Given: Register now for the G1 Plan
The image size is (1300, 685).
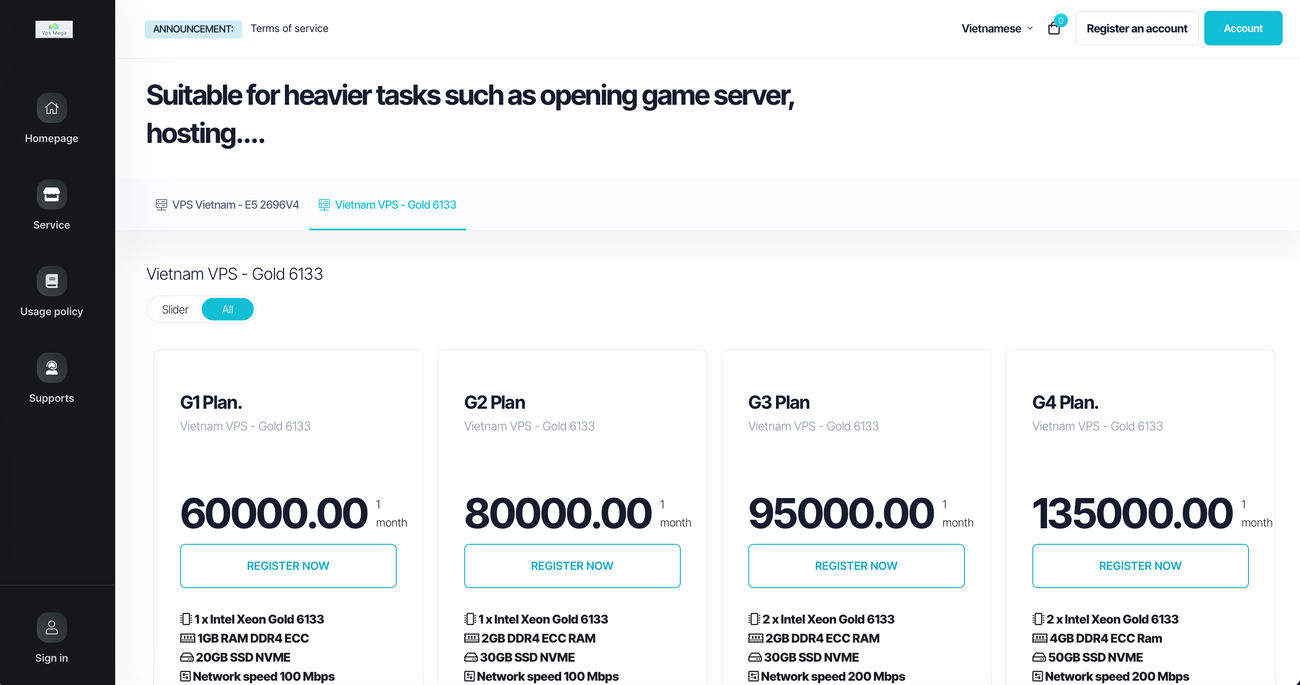Looking at the screenshot, I should click(x=288, y=566).
